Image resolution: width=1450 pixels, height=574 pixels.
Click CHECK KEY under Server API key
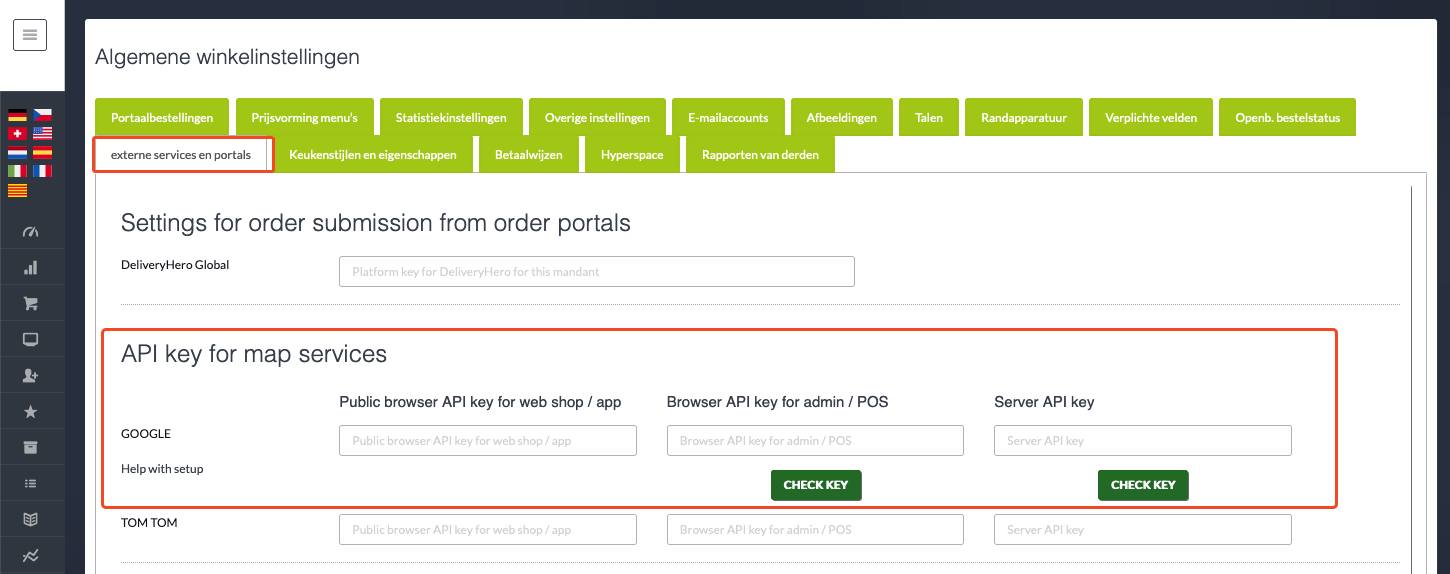click(x=1143, y=485)
